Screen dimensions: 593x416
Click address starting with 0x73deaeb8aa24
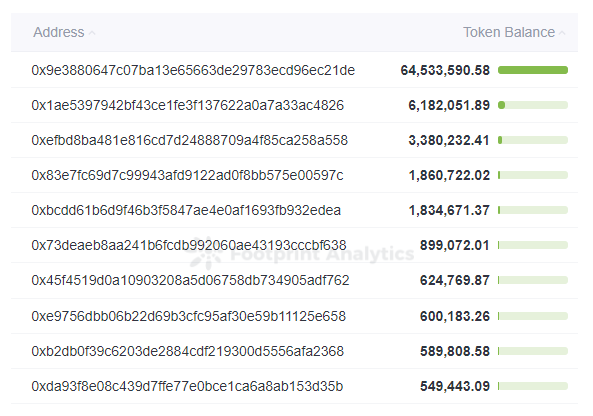pyautogui.click(x=189, y=245)
